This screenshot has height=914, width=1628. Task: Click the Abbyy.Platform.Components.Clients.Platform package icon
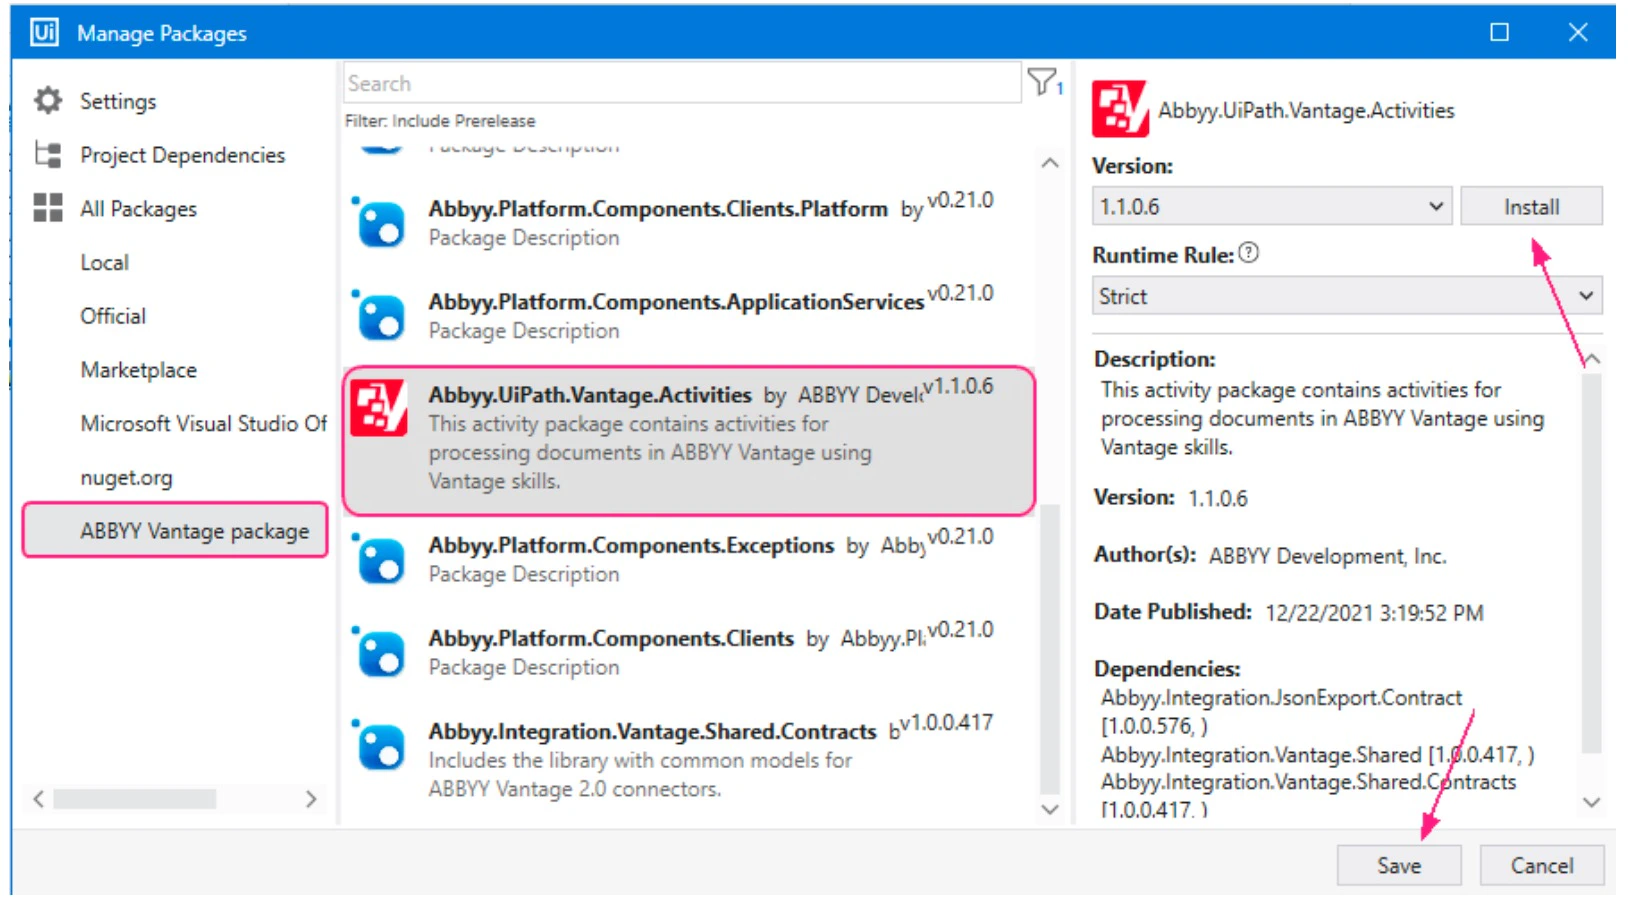(381, 223)
